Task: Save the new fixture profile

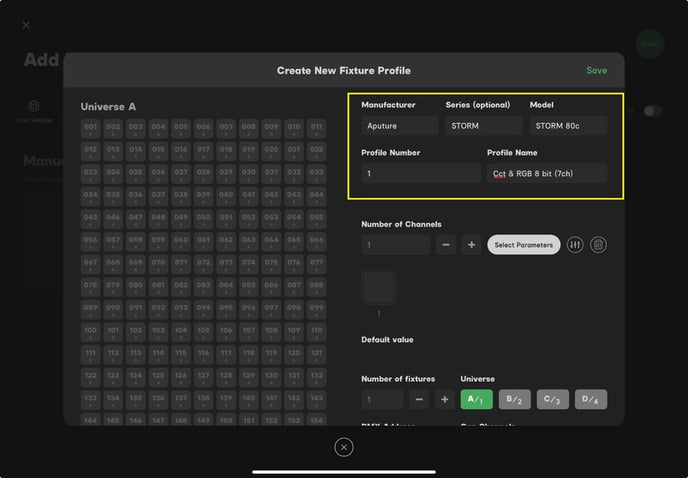Action: coord(597,70)
